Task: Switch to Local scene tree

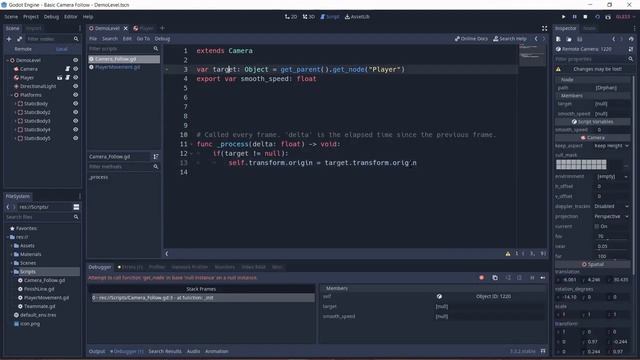Action: (62, 49)
